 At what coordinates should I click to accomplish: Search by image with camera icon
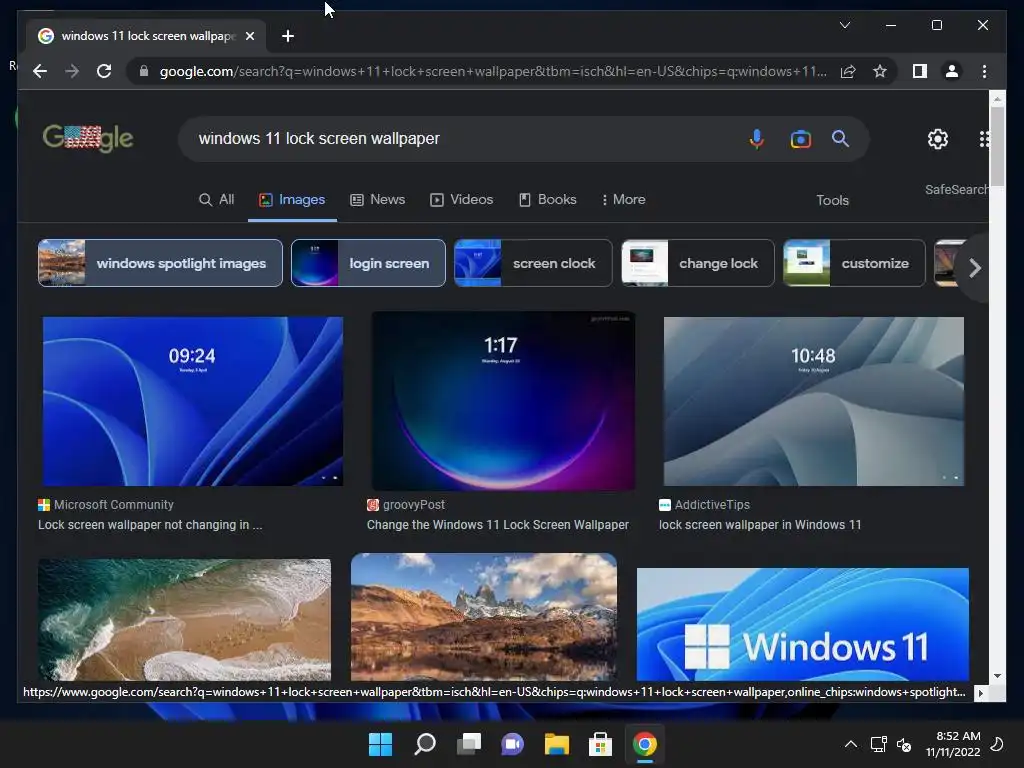800,138
